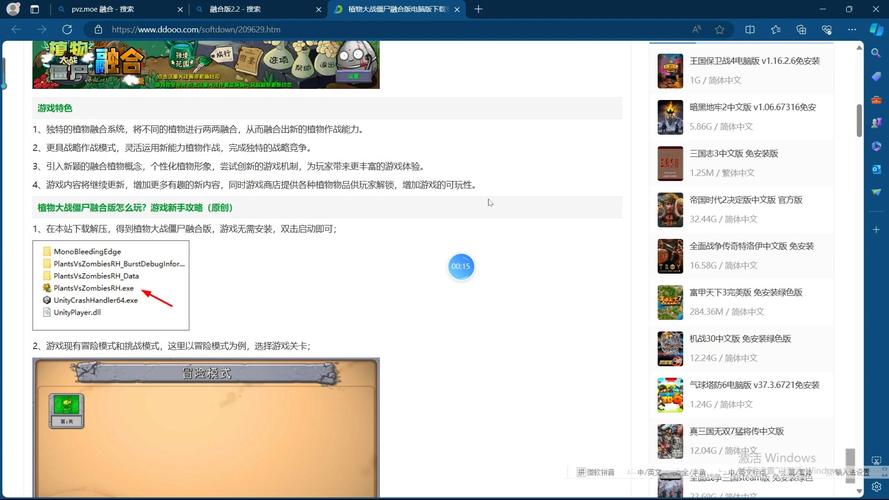The width and height of the screenshot is (889, 500).
Task: Open the sidebar paper plane Drop icon
Action: [x=877, y=192]
